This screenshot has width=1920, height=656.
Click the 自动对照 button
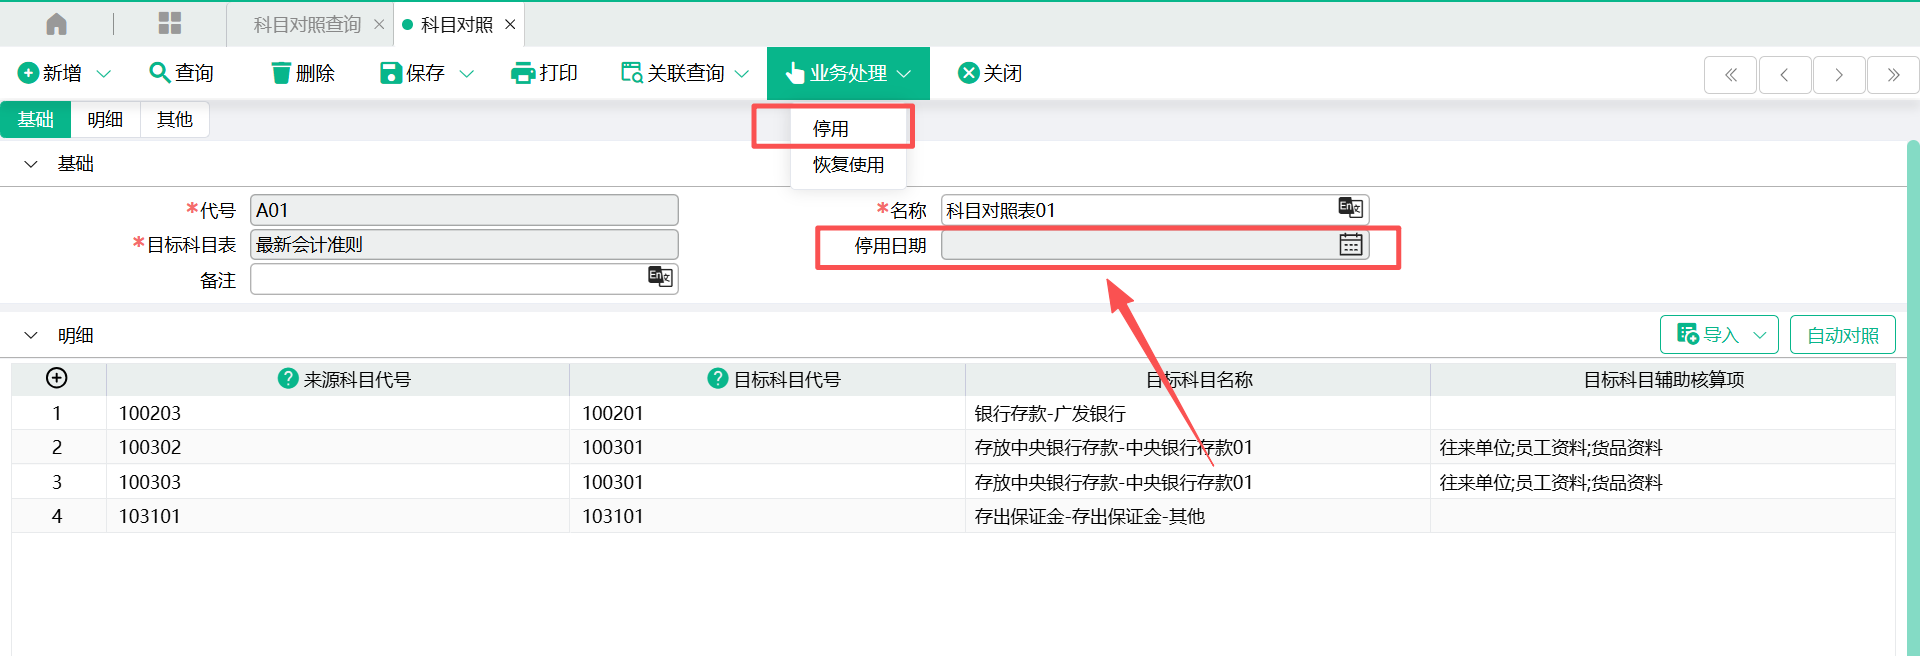point(1842,335)
